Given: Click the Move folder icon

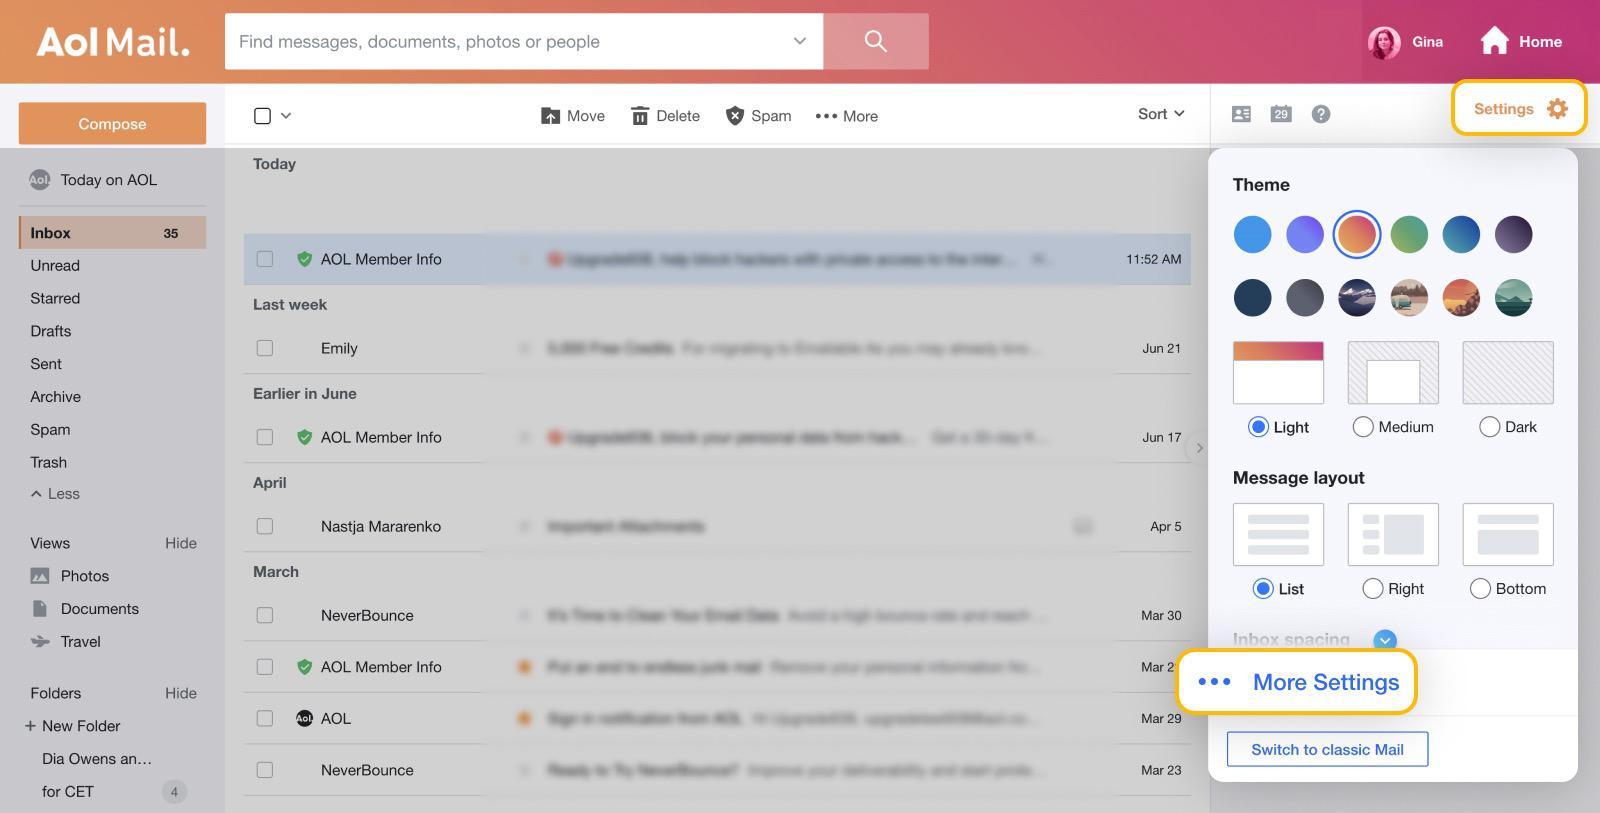Looking at the screenshot, I should [x=550, y=116].
